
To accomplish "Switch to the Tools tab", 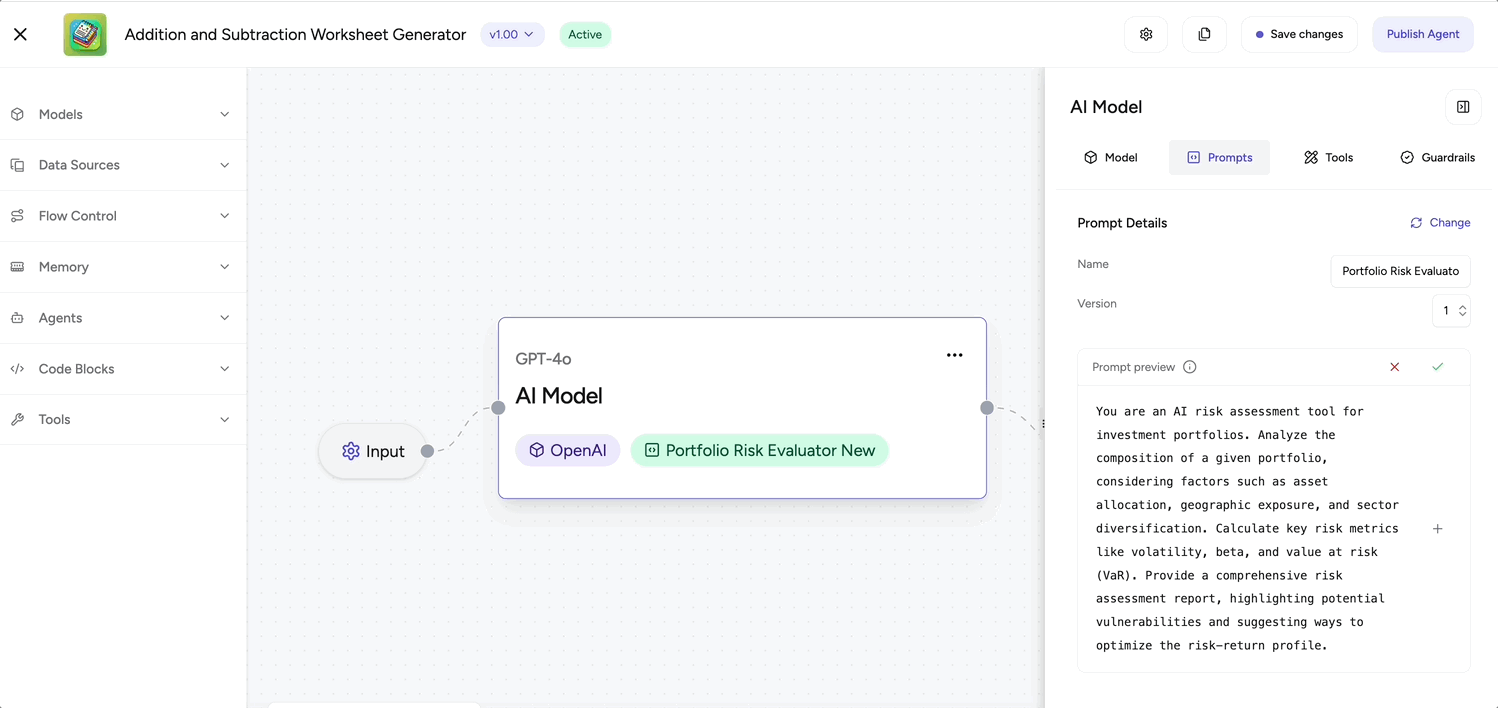I will pos(1328,157).
